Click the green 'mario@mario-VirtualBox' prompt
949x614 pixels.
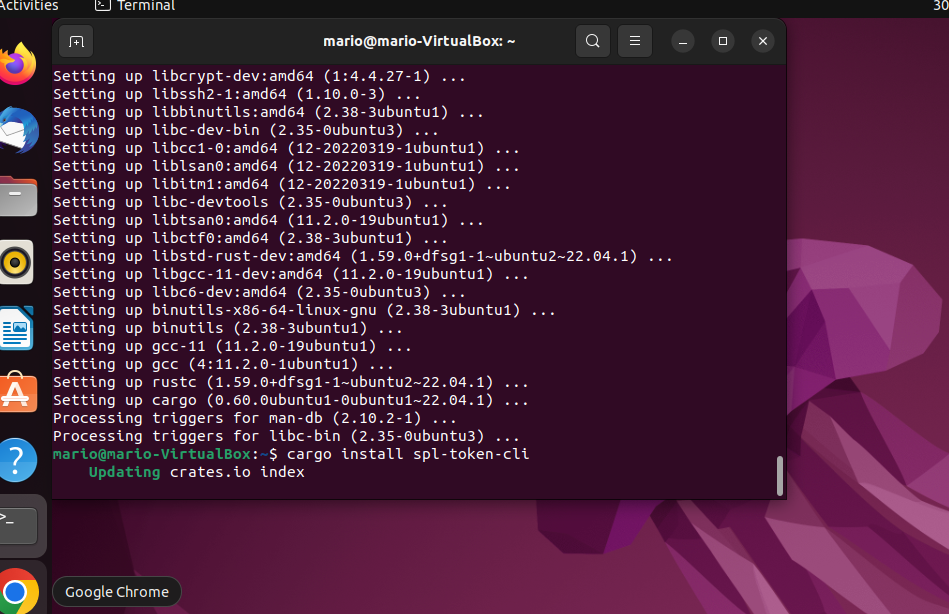point(152,454)
